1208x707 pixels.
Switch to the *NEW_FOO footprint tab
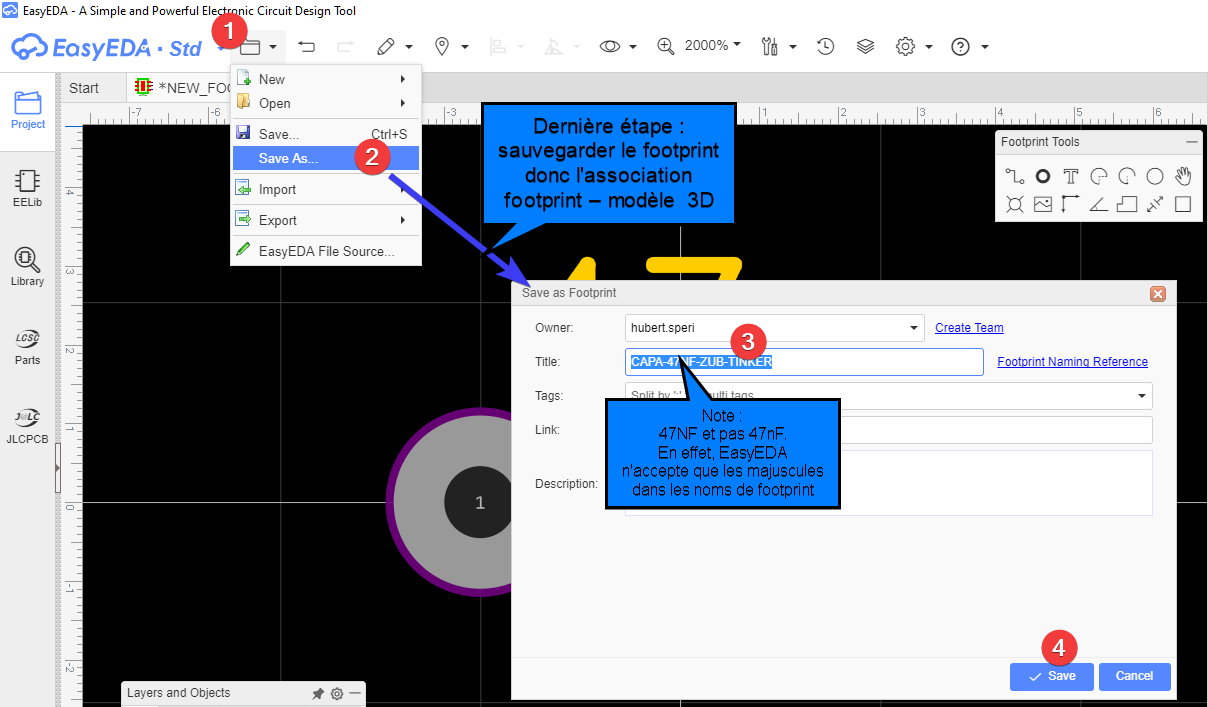click(182, 88)
